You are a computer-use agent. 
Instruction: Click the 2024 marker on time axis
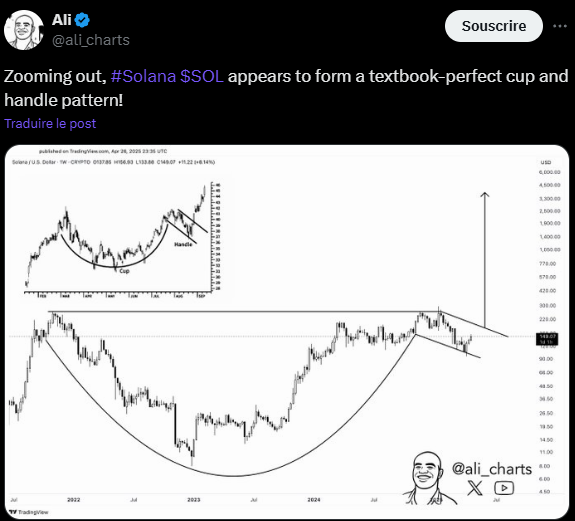pyautogui.click(x=314, y=500)
